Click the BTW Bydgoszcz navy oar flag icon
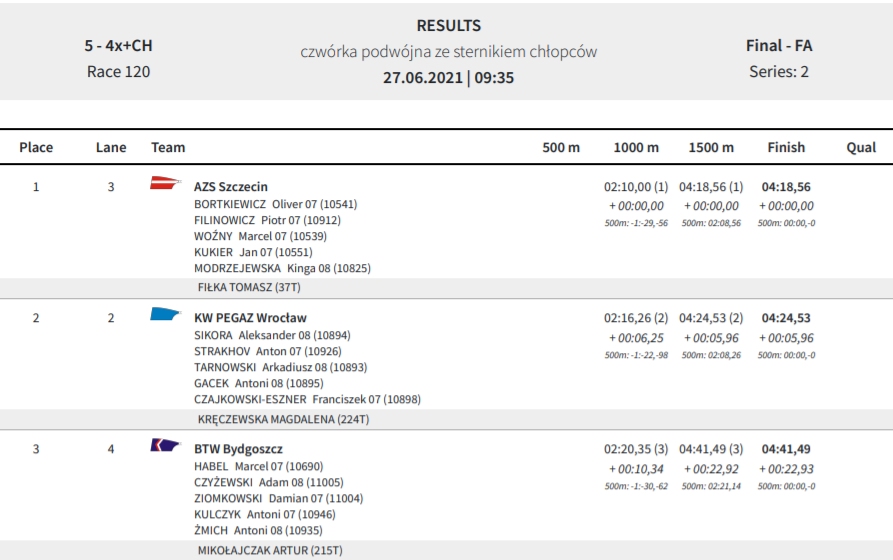This screenshot has height=560, width=893. pos(166,445)
